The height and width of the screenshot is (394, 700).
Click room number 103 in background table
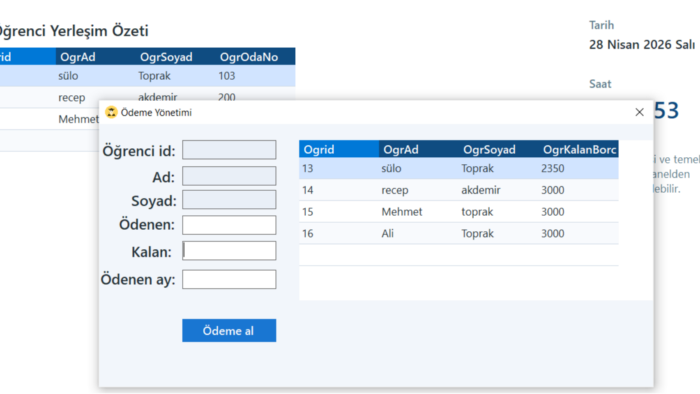click(x=227, y=76)
